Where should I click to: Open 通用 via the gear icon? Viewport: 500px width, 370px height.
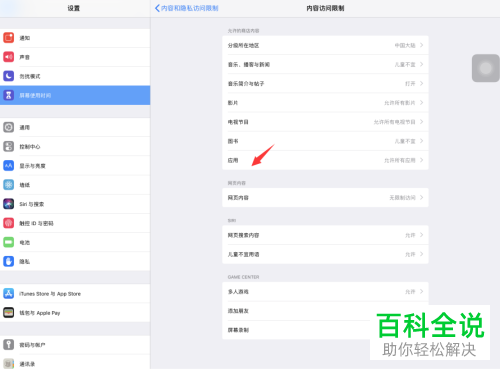click(9, 127)
